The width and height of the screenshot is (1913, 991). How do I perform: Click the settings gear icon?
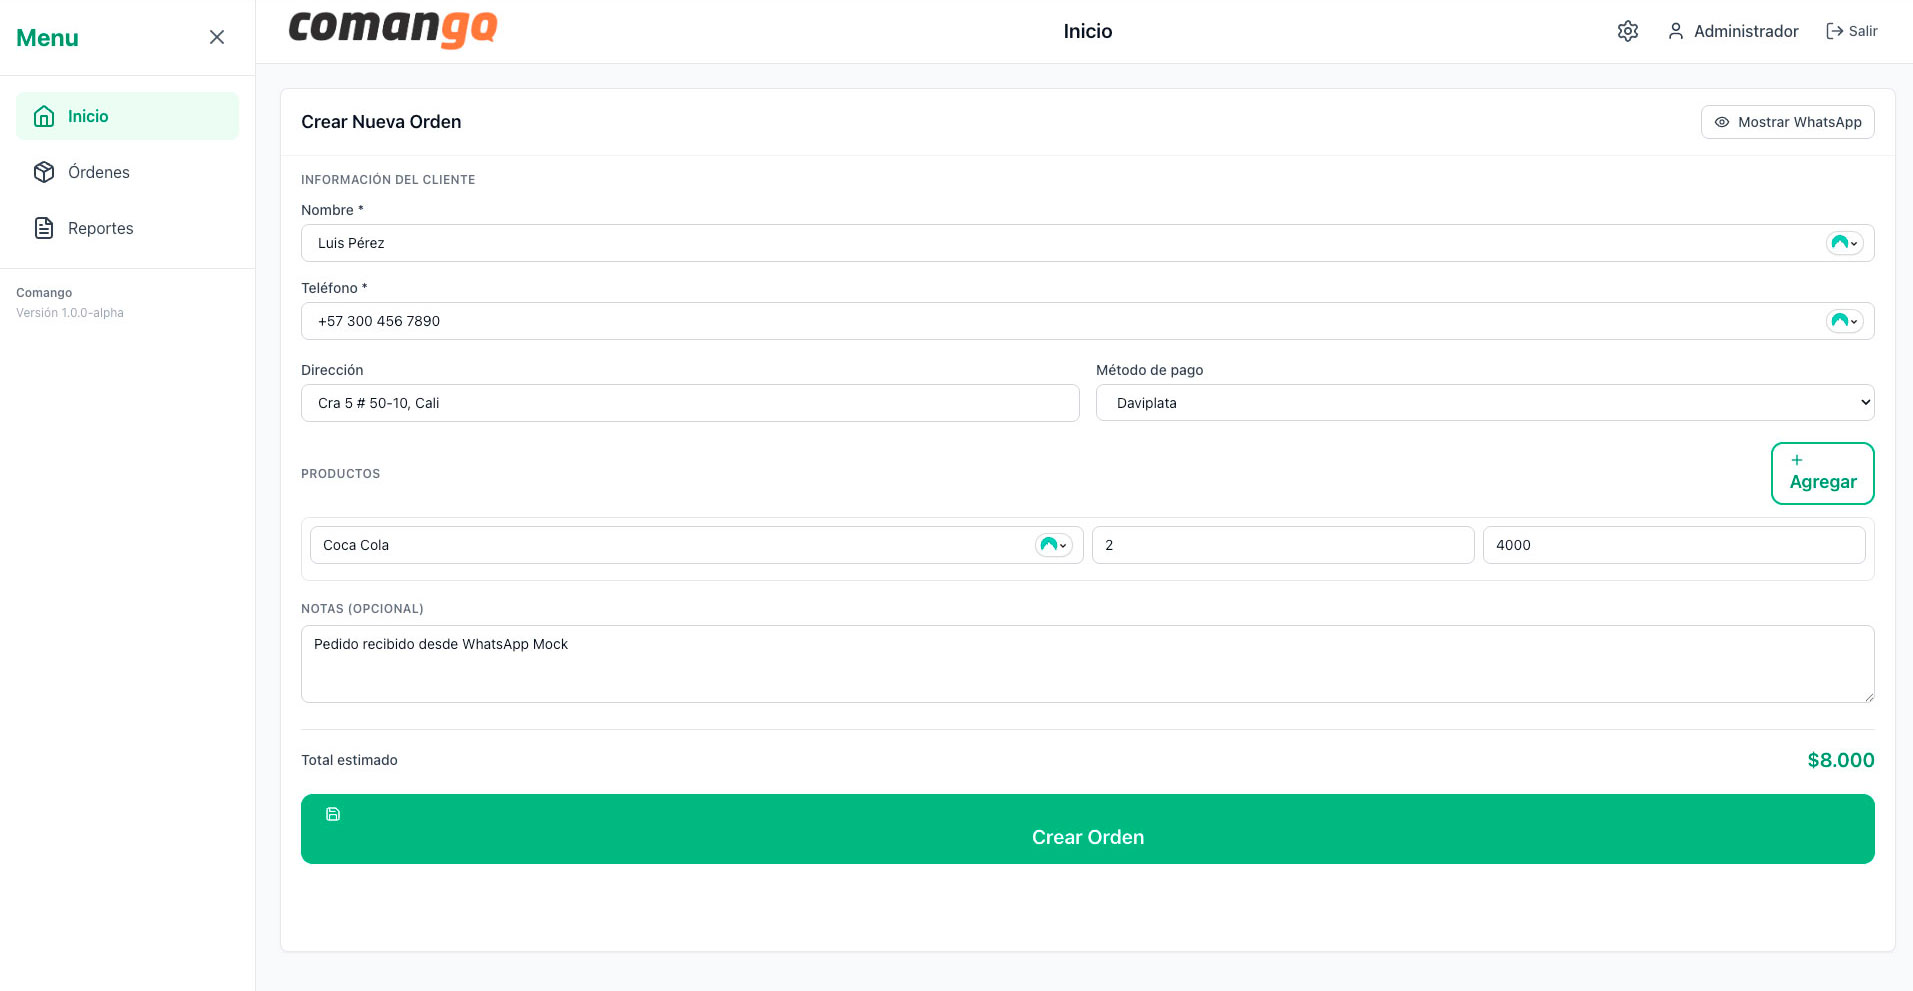coord(1627,31)
